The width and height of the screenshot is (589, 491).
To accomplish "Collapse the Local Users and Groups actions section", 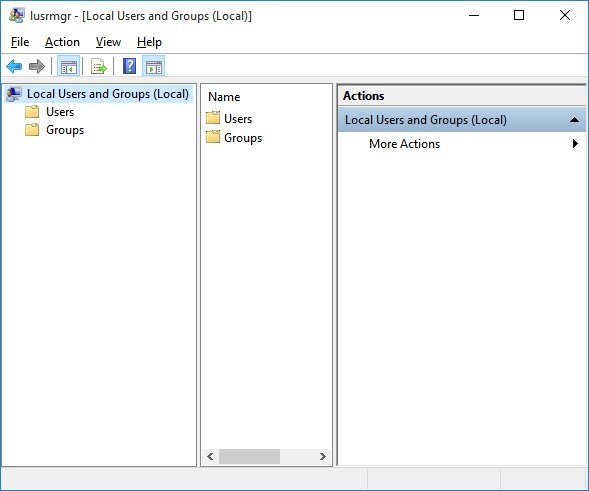I will click(x=574, y=120).
